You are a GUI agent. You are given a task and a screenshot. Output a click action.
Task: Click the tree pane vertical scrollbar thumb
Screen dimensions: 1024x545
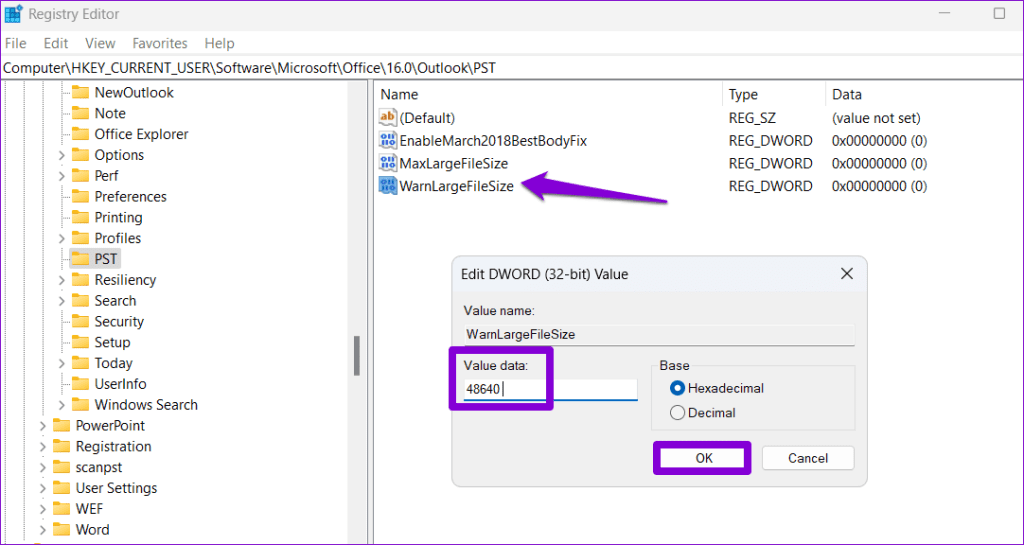pos(357,356)
